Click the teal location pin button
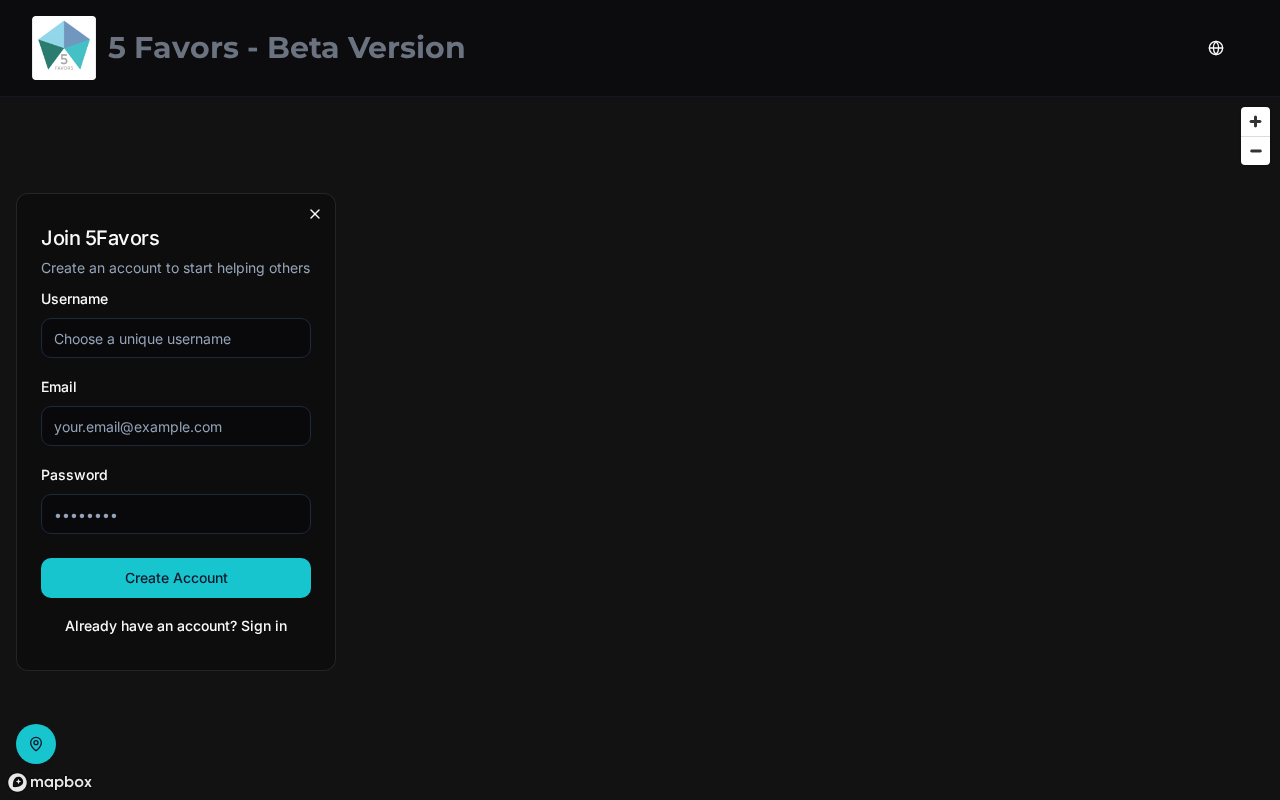Image resolution: width=1280 pixels, height=800 pixels. (36, 744)
